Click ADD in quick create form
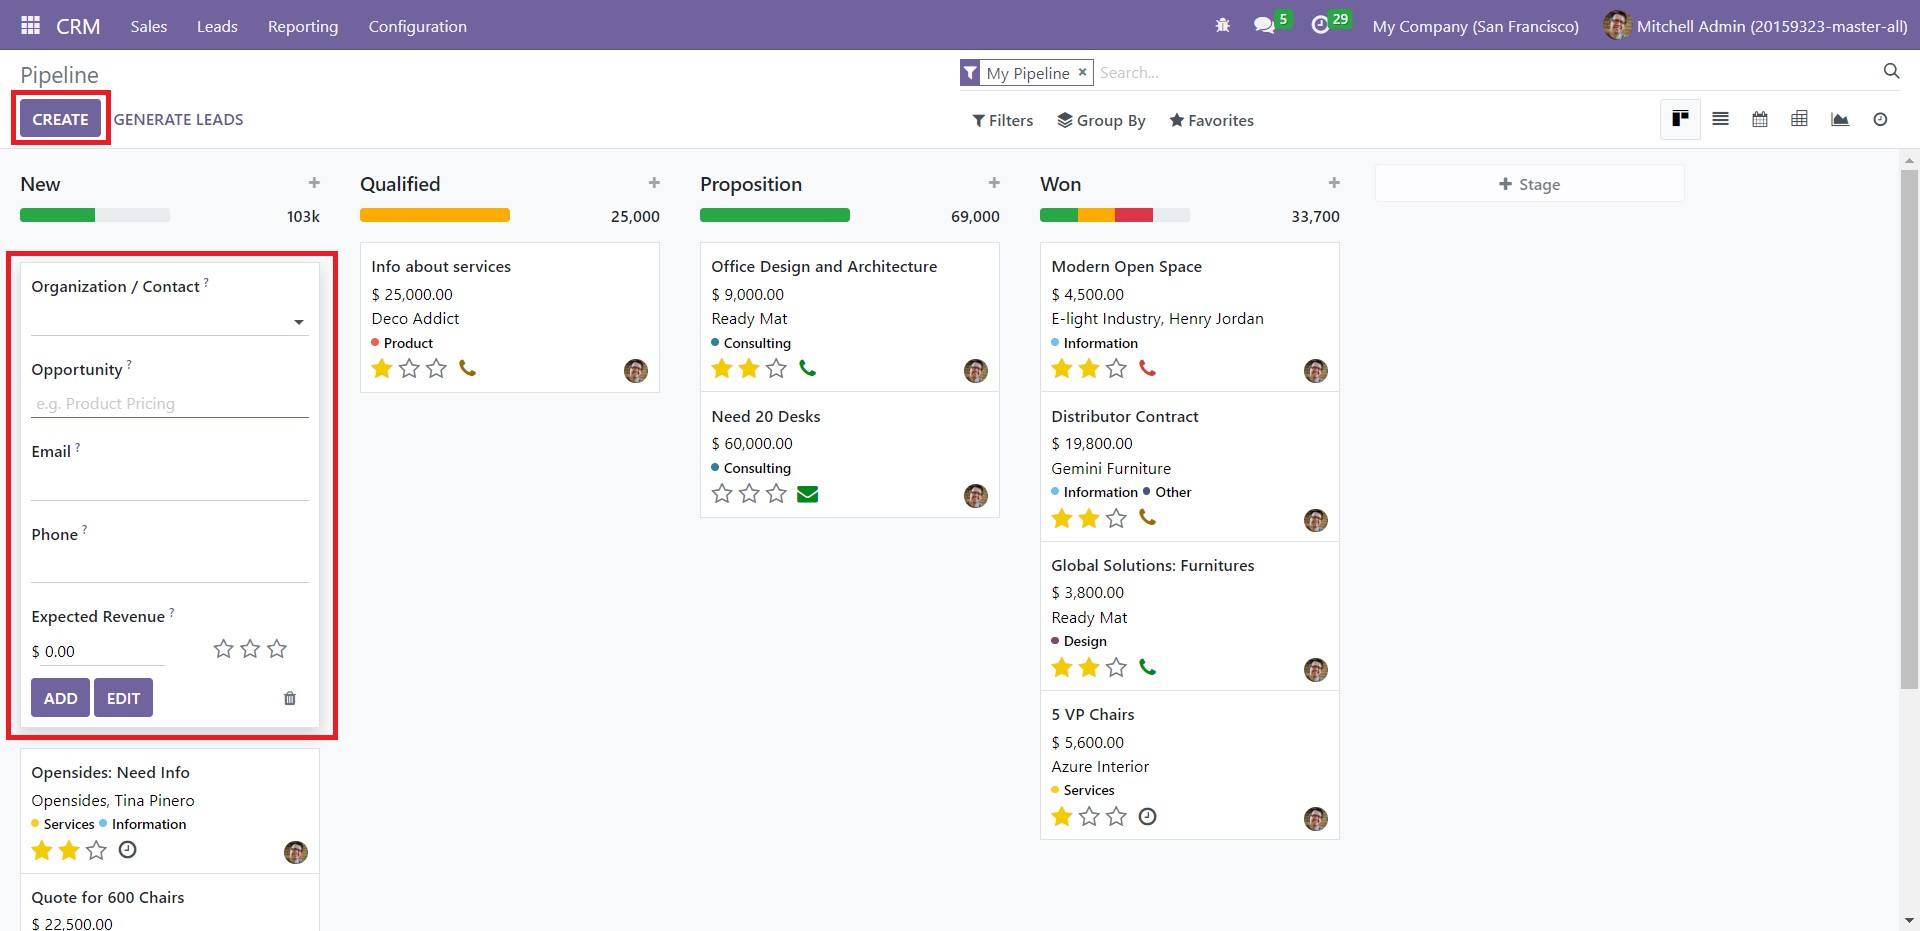The image size is (1920, 931). 60,698
